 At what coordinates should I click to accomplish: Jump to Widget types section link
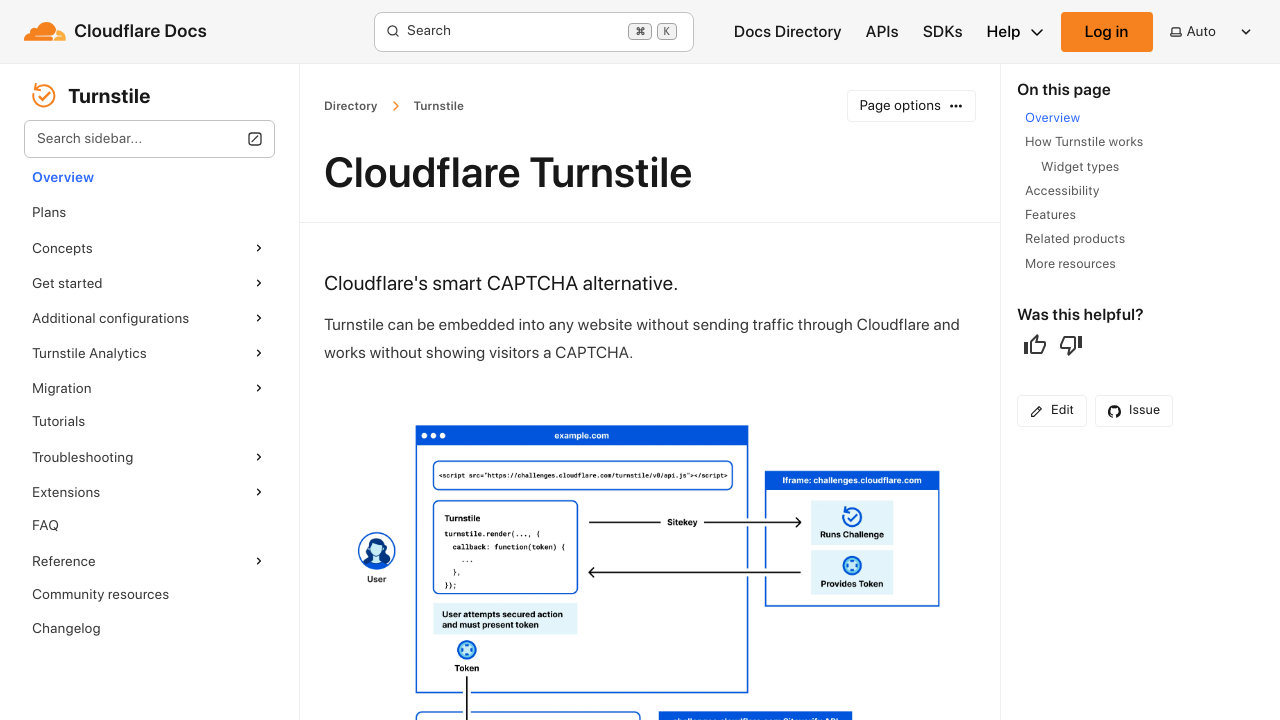click(x=1079, y=167)
